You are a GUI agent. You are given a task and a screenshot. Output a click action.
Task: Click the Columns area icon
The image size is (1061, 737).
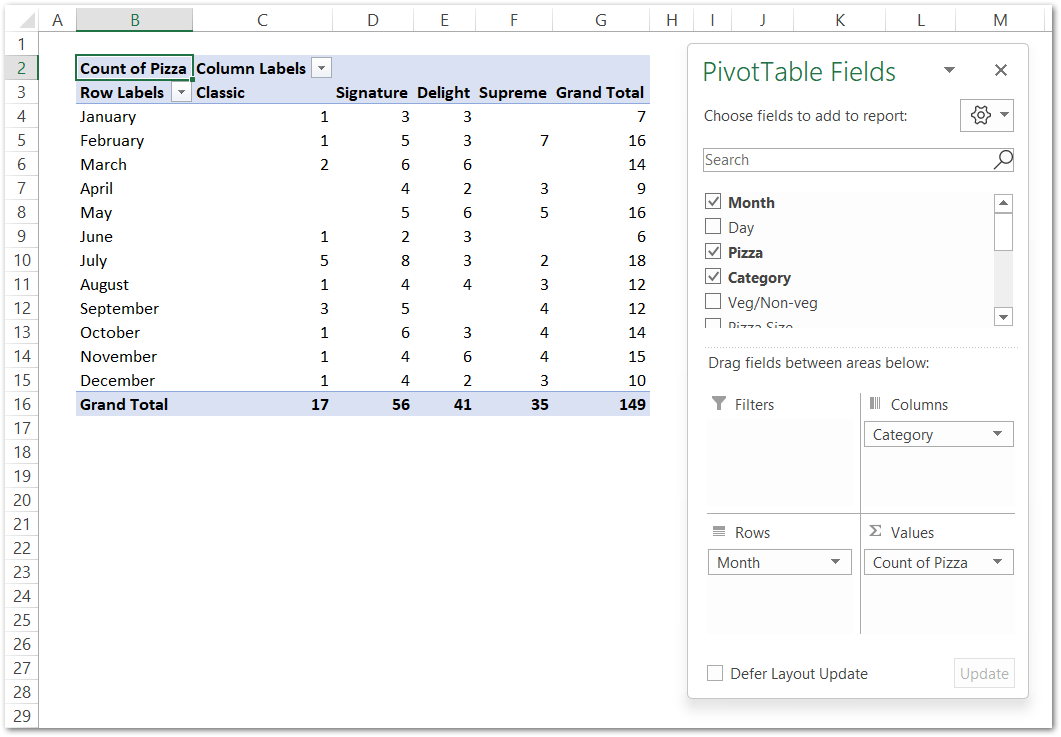[876, 404]
